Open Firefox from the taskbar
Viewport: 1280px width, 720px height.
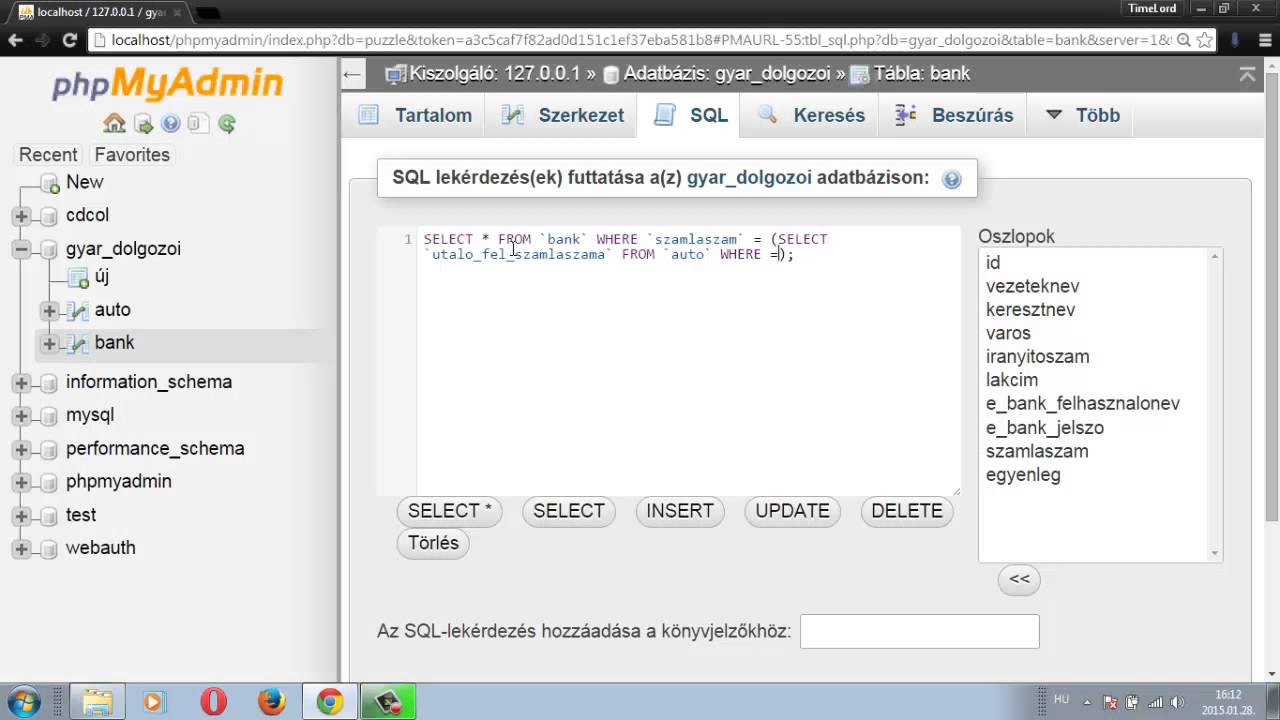(271, 702)
